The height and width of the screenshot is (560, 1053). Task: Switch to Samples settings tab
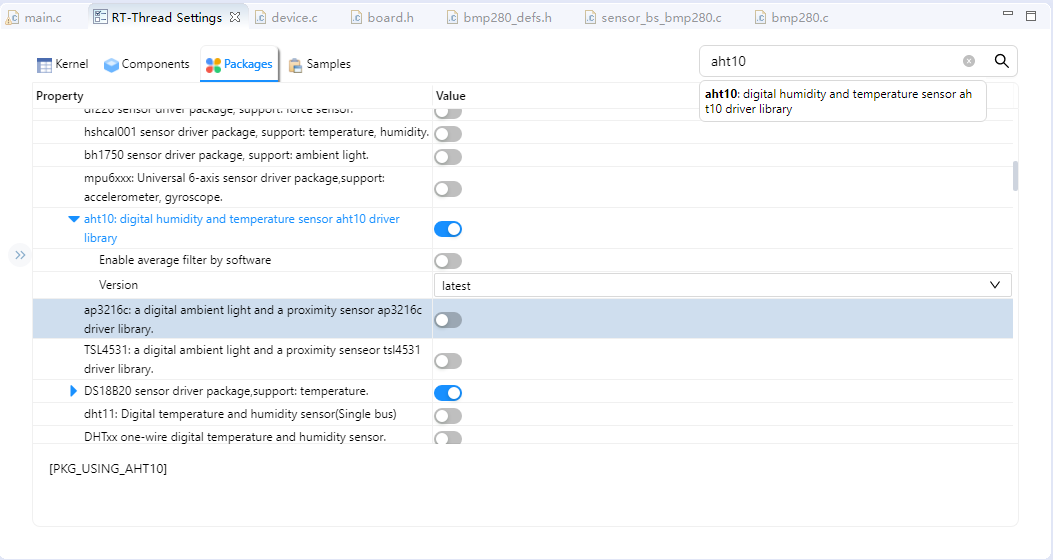tap(320, 64)
